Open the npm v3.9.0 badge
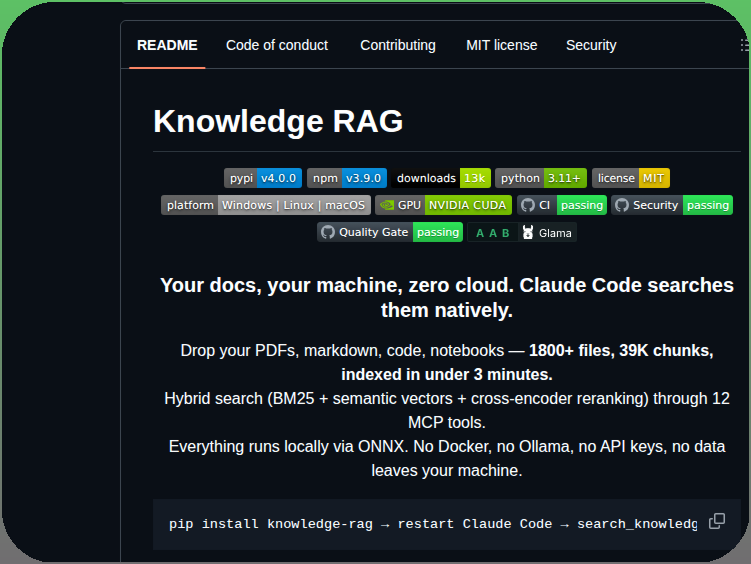Image resolution: width=751 pixels, height=564 pixels. click(347, 178)
